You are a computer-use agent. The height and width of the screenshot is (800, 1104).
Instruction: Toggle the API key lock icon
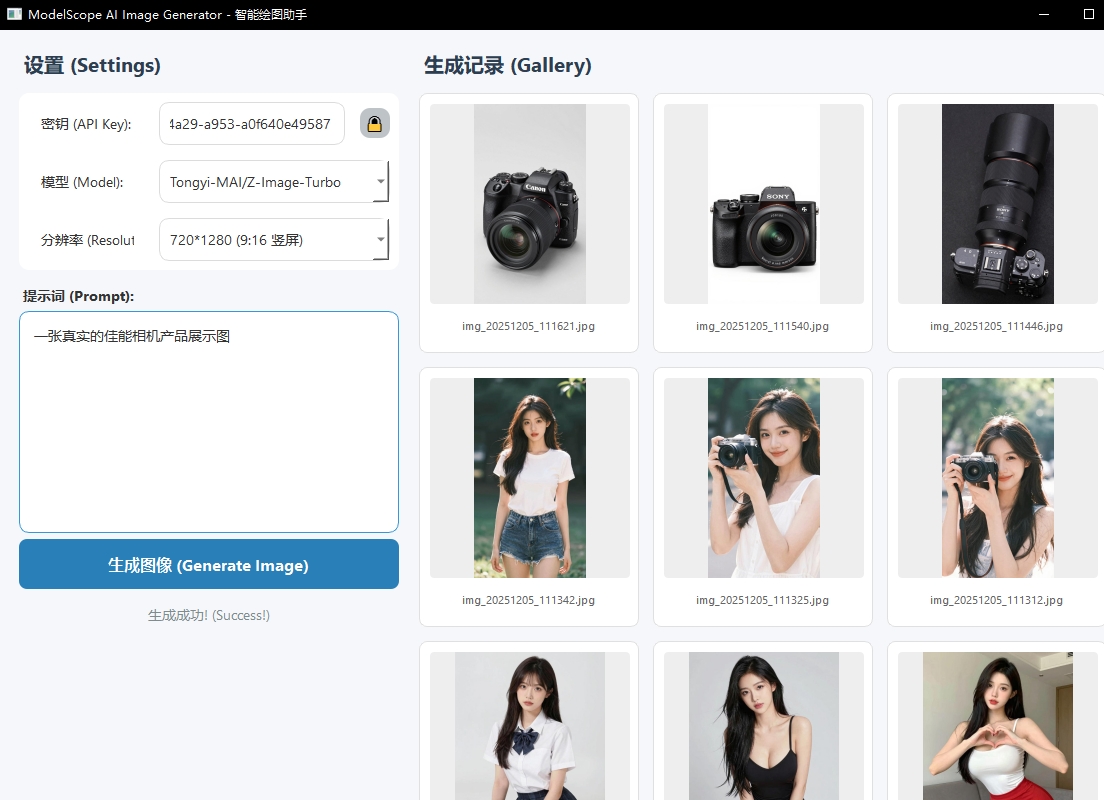(x=374, y=124)
